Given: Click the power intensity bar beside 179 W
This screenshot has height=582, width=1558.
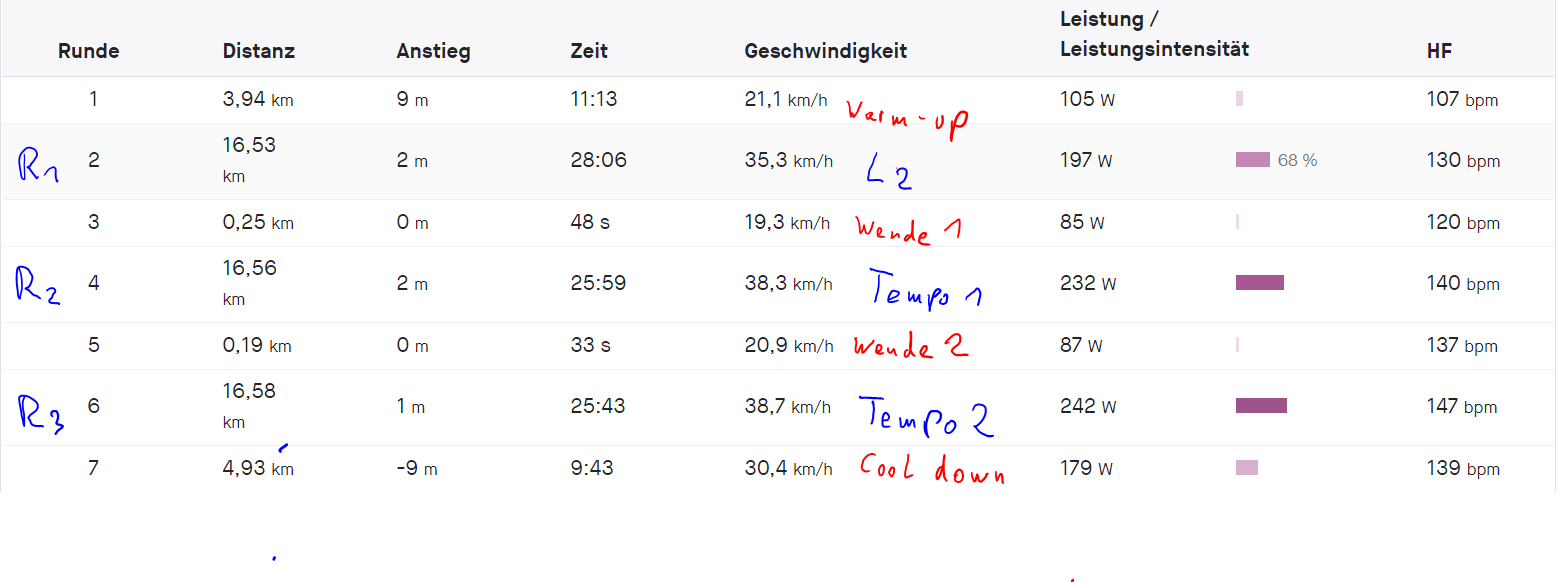Looking at the screenshot, I should click(1247, 468).
